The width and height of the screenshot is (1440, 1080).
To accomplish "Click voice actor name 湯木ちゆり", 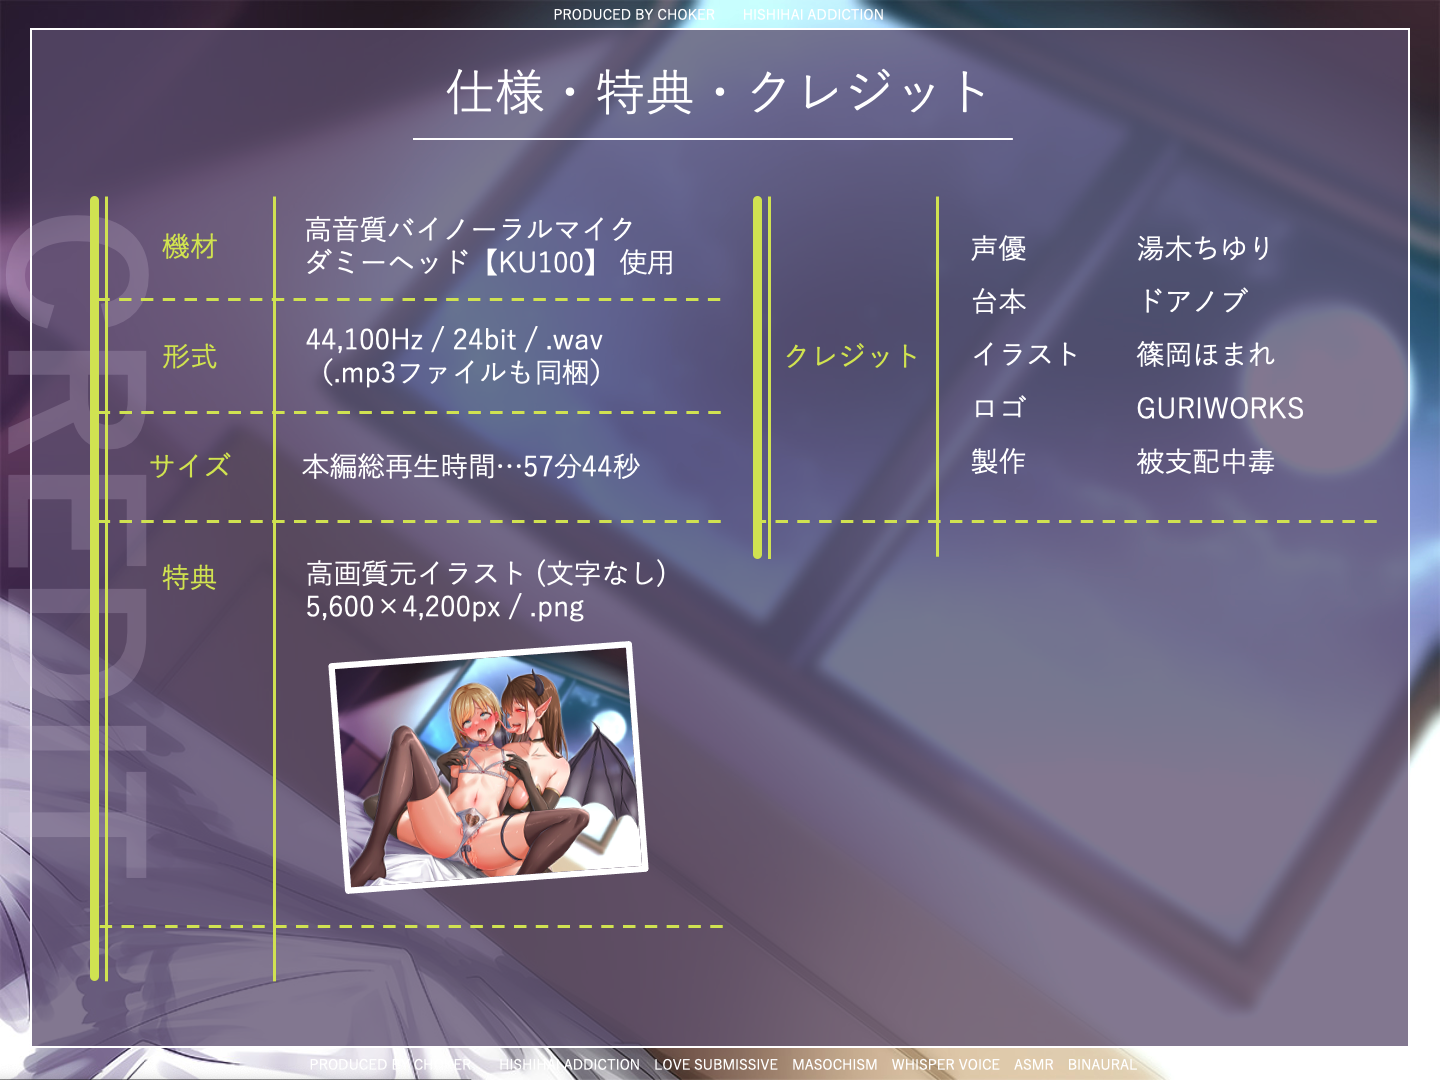I will tap(1204, 248).
